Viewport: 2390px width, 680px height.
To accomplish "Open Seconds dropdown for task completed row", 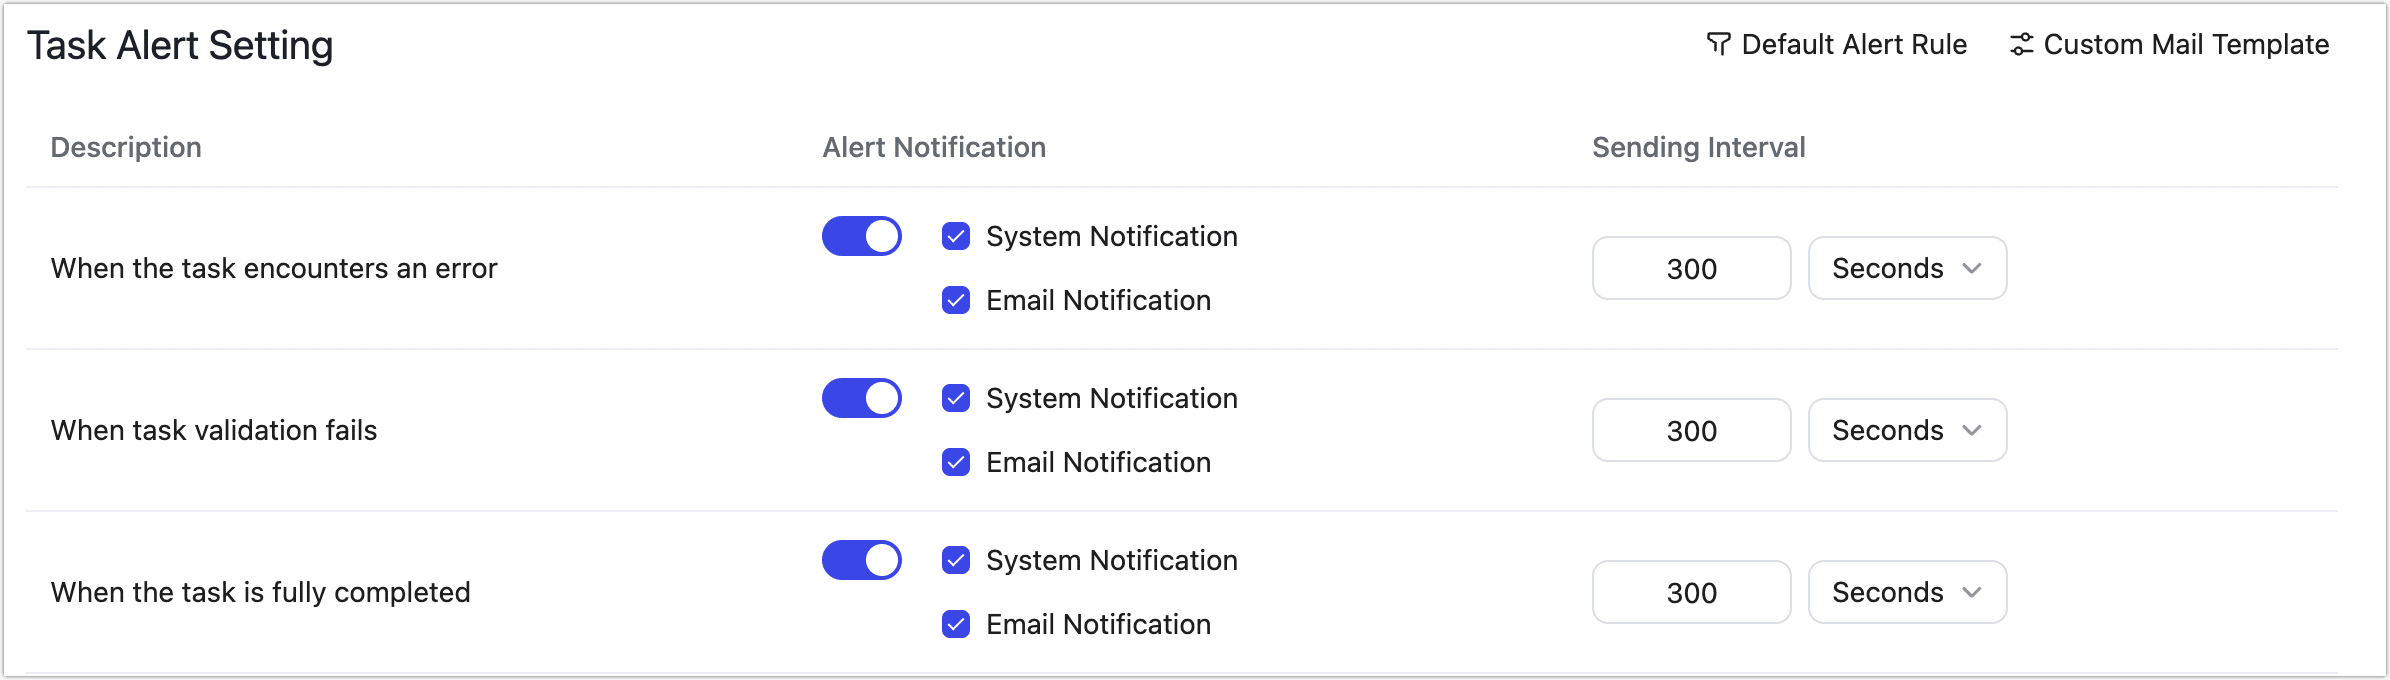I will [1907, 593].
